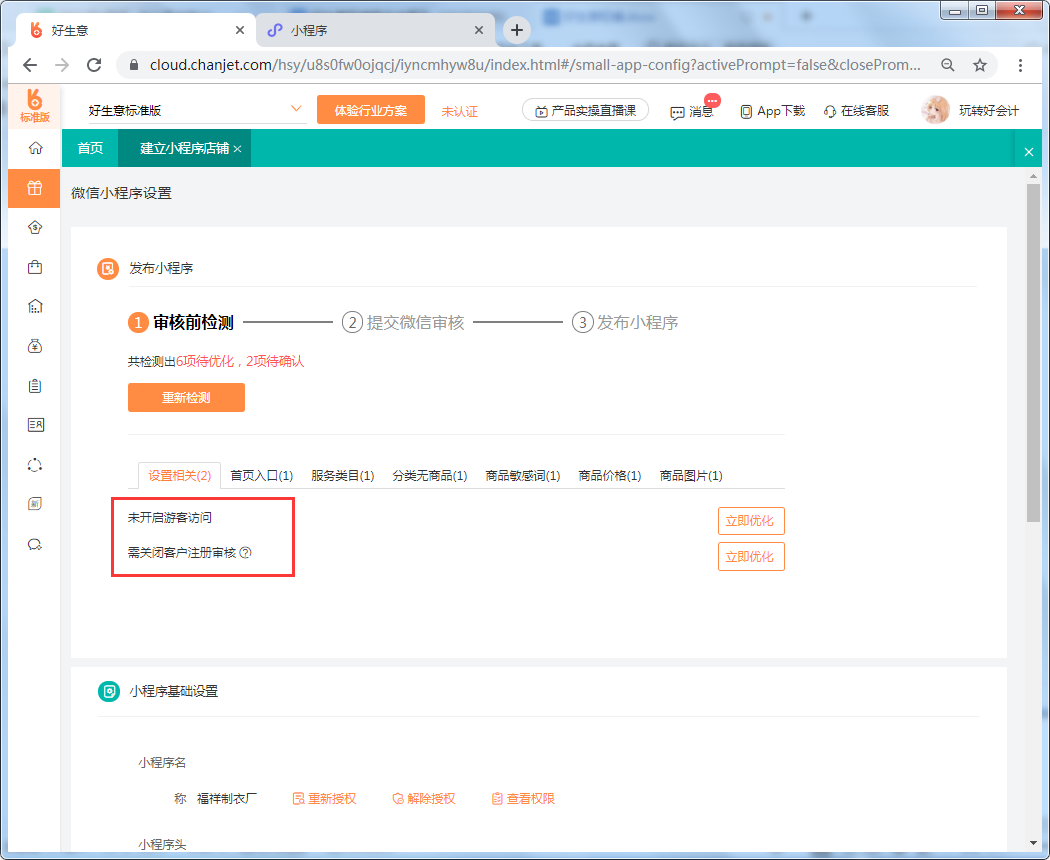Open the shopping bag sidebar icon

35,267
